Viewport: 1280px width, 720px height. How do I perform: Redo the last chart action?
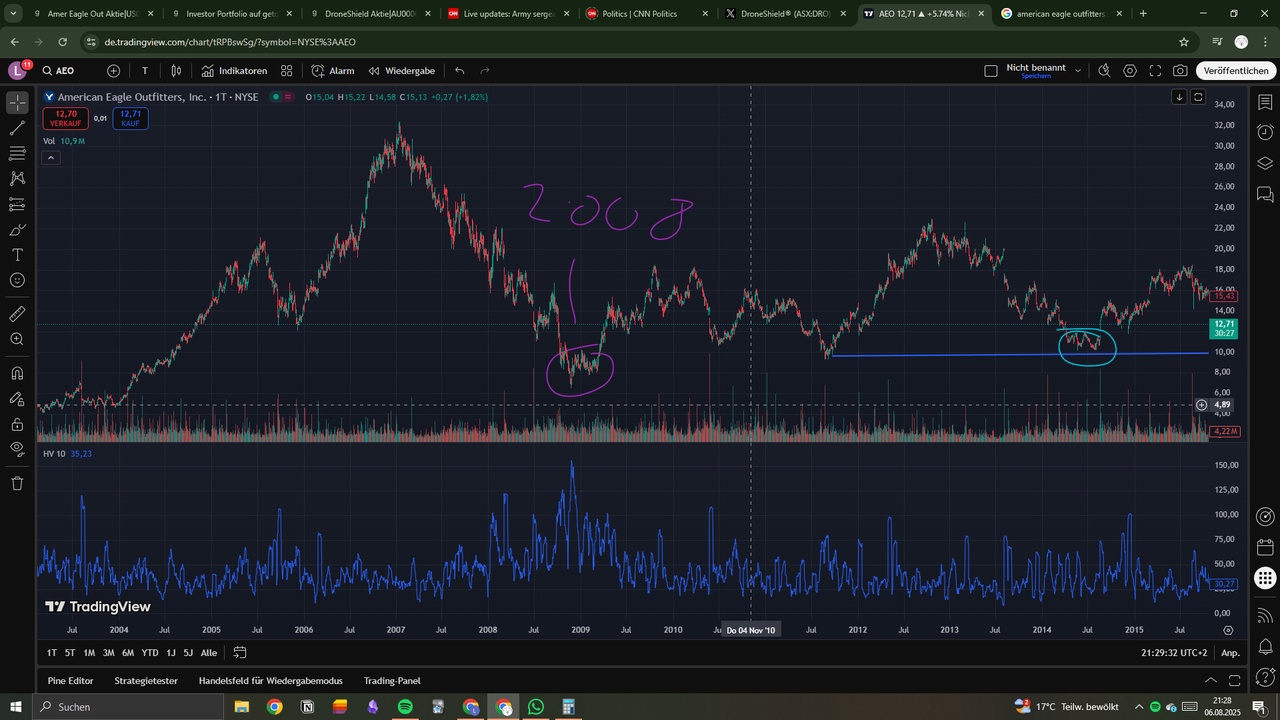coord(485,71)
